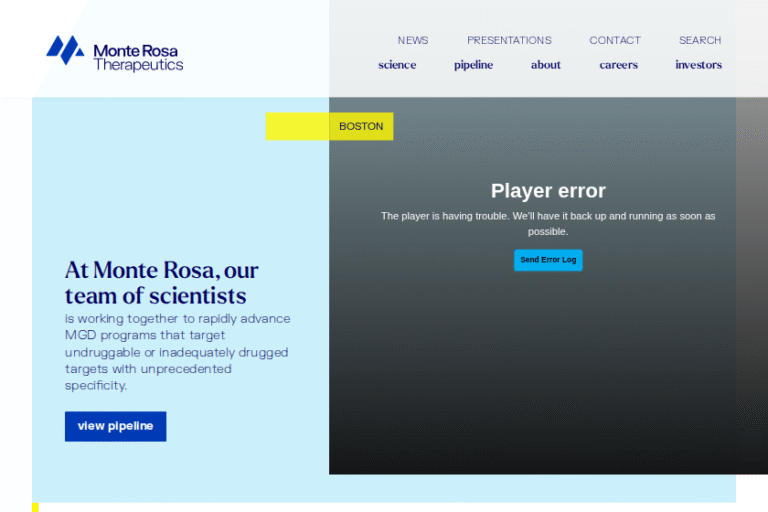
Task: Open the Contact page
Action: (x=614, y=41)
